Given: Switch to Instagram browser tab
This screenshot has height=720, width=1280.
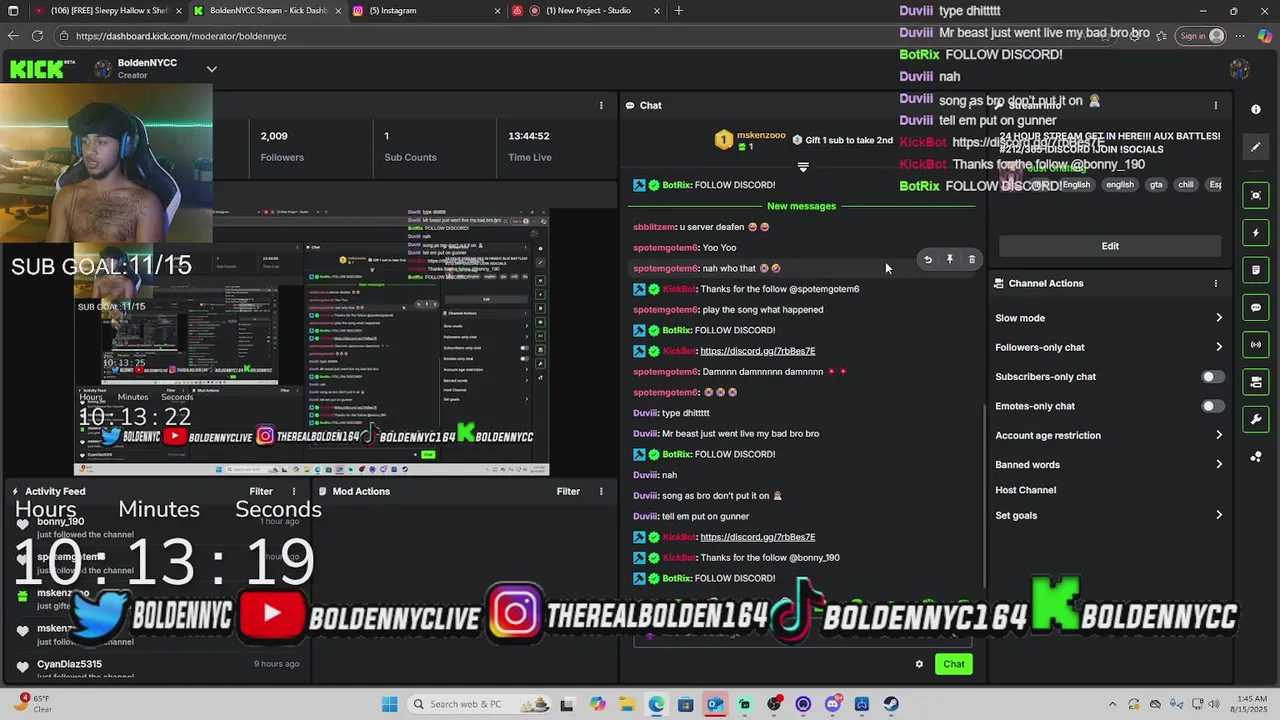Looking at the screenshot, I should [x=427, y=10].
